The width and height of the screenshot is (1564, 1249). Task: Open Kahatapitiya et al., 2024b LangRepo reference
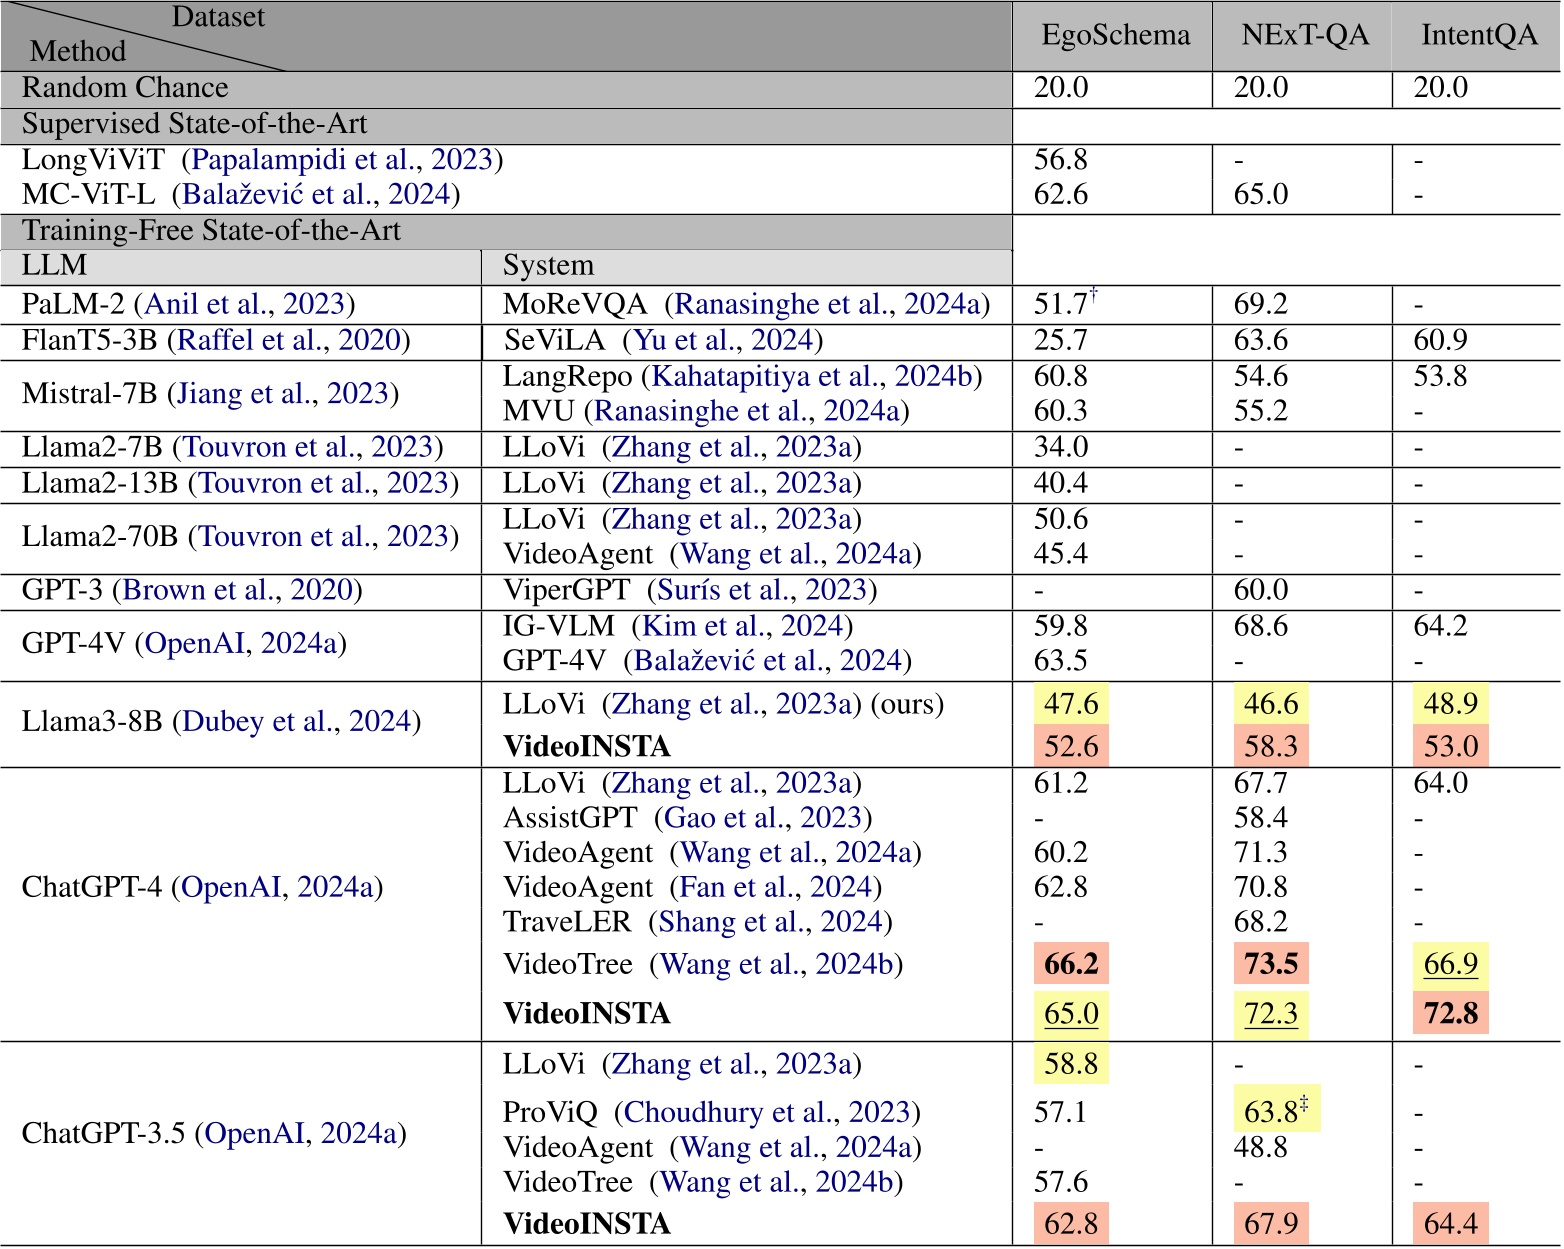[x=812, y=376]
